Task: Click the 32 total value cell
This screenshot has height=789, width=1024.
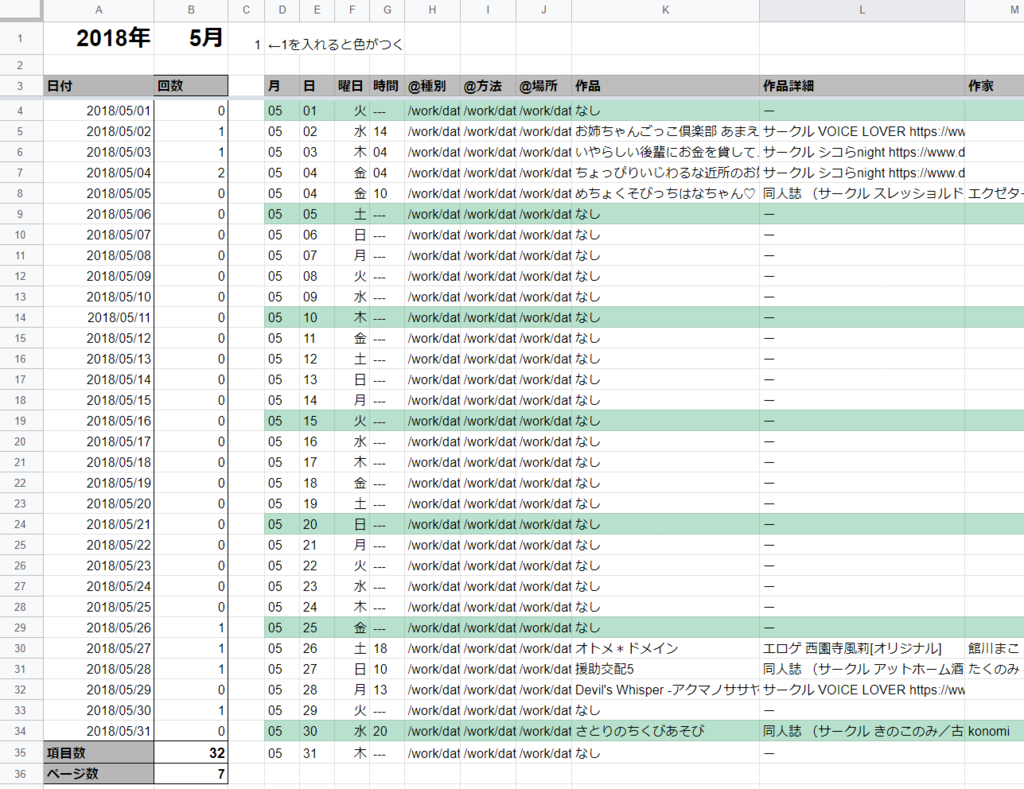Action: (x=191, y=752)
